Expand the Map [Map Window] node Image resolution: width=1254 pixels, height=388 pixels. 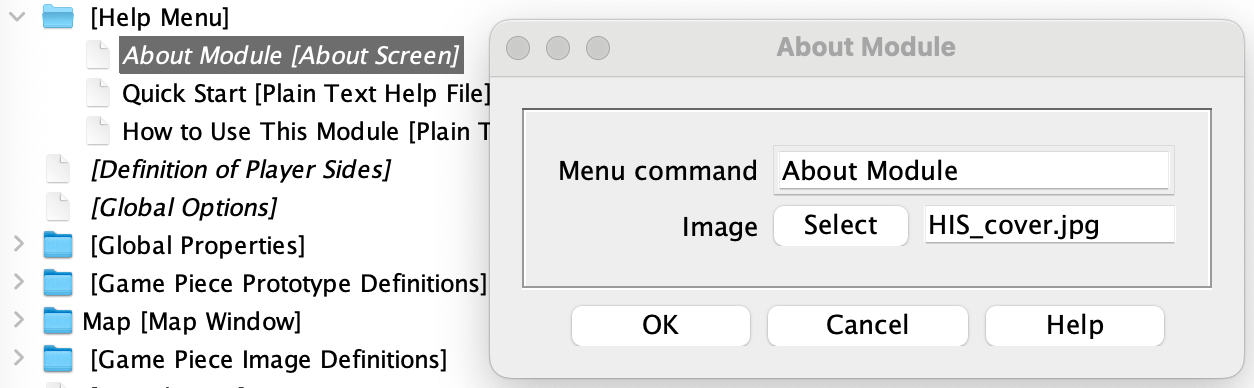tap(17, 321)
